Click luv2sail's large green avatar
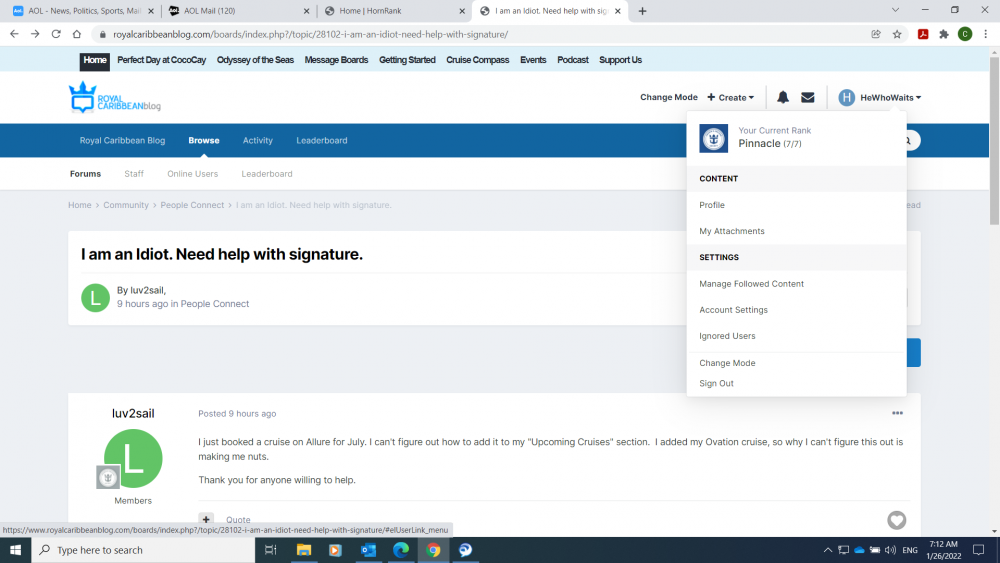This screenshot has width=1000, height=563. (133, 458)
